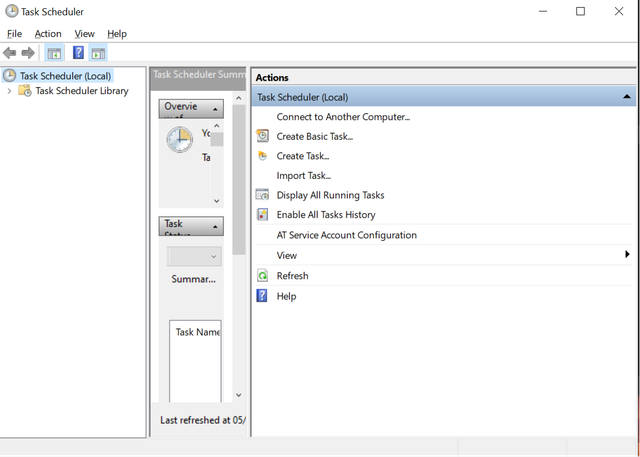Click Create Task... action
This screenshot has height=457, width=640.
click(303, 156)
